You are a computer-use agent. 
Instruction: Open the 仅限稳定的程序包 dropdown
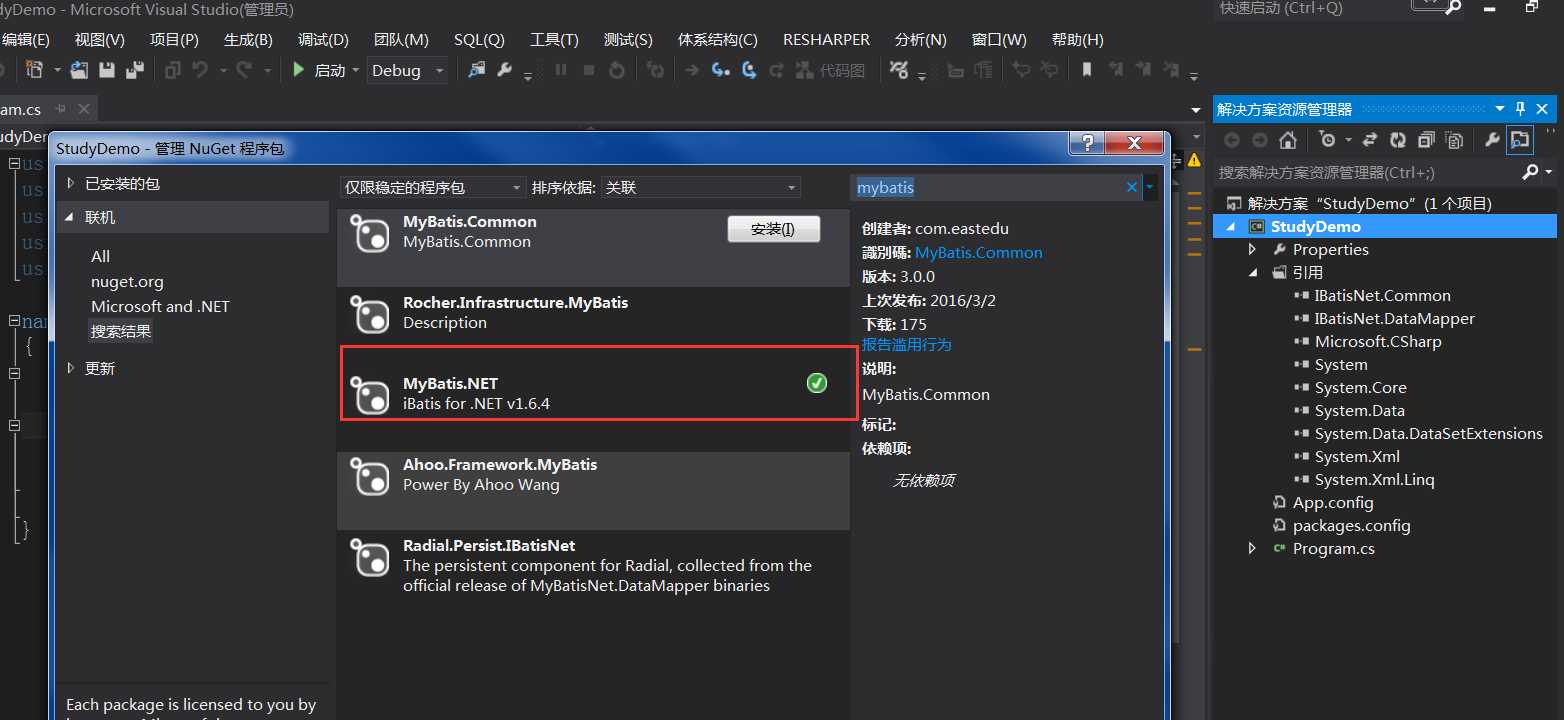tap(433, 187)
